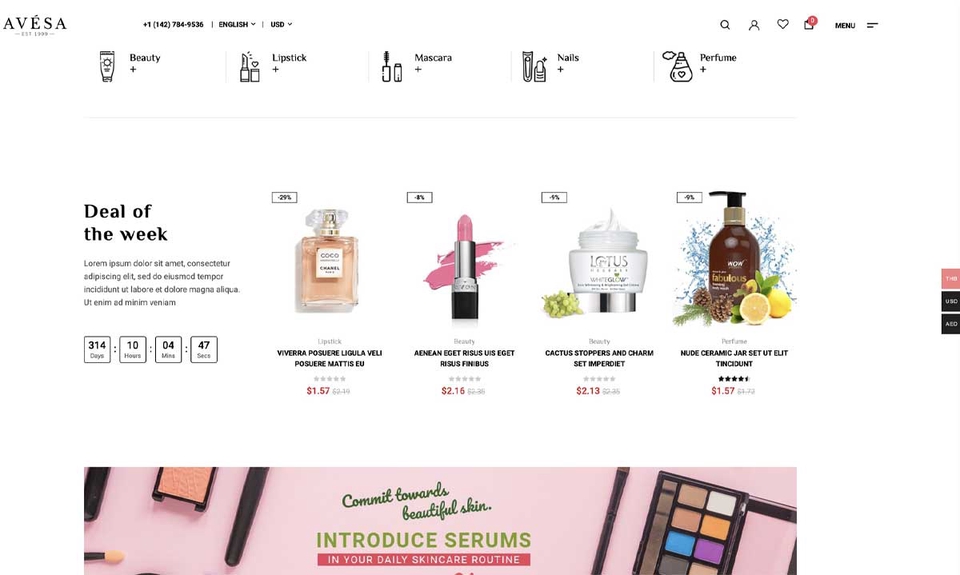Open the Coco Chanel perfume thumbnail
Viewport: 960px width, 575px height.
pos(329,260)
